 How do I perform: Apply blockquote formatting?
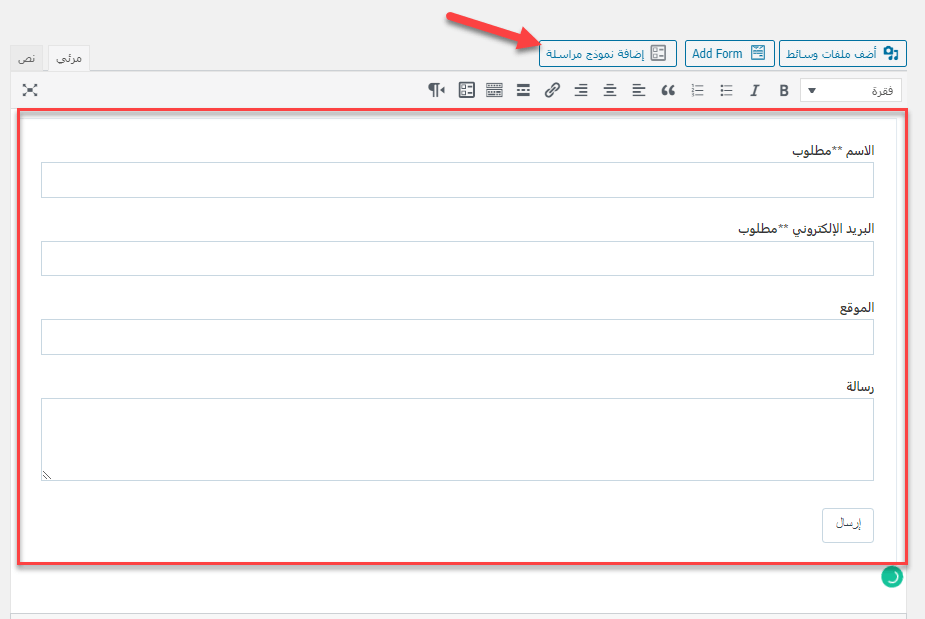668,90
